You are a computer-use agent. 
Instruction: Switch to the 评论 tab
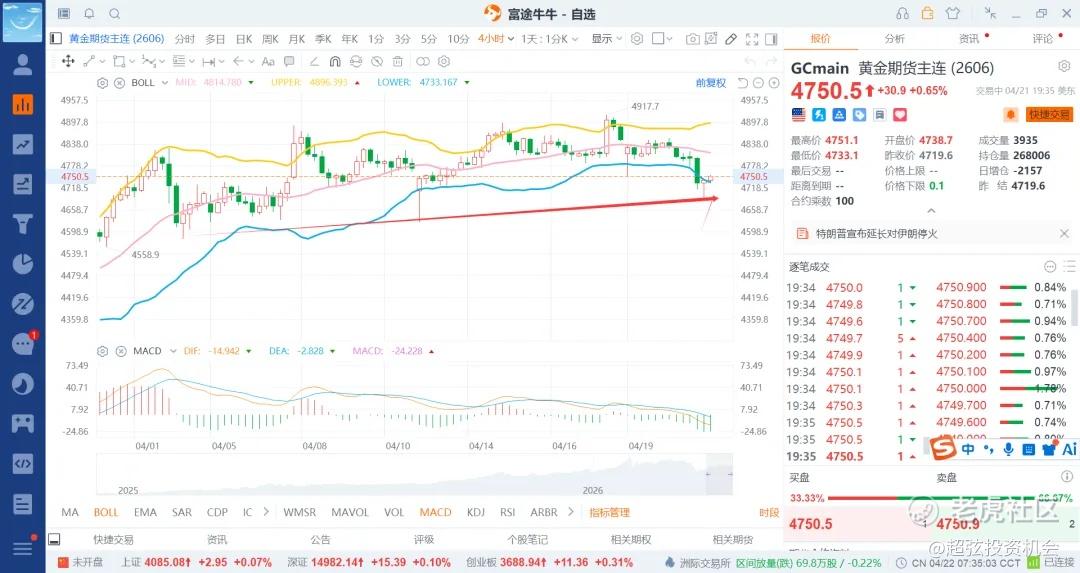[x=1043, y=39]
